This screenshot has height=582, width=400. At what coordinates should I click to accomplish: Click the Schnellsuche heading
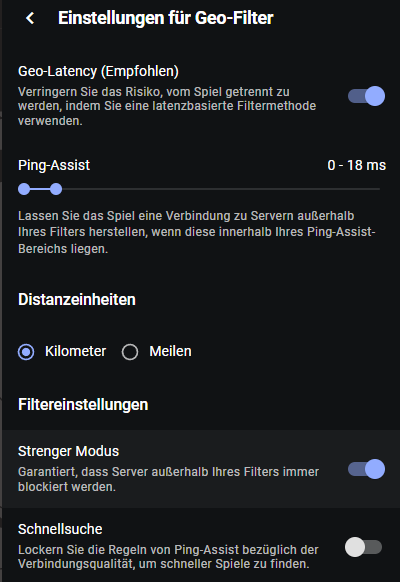[x=60, y=529]
